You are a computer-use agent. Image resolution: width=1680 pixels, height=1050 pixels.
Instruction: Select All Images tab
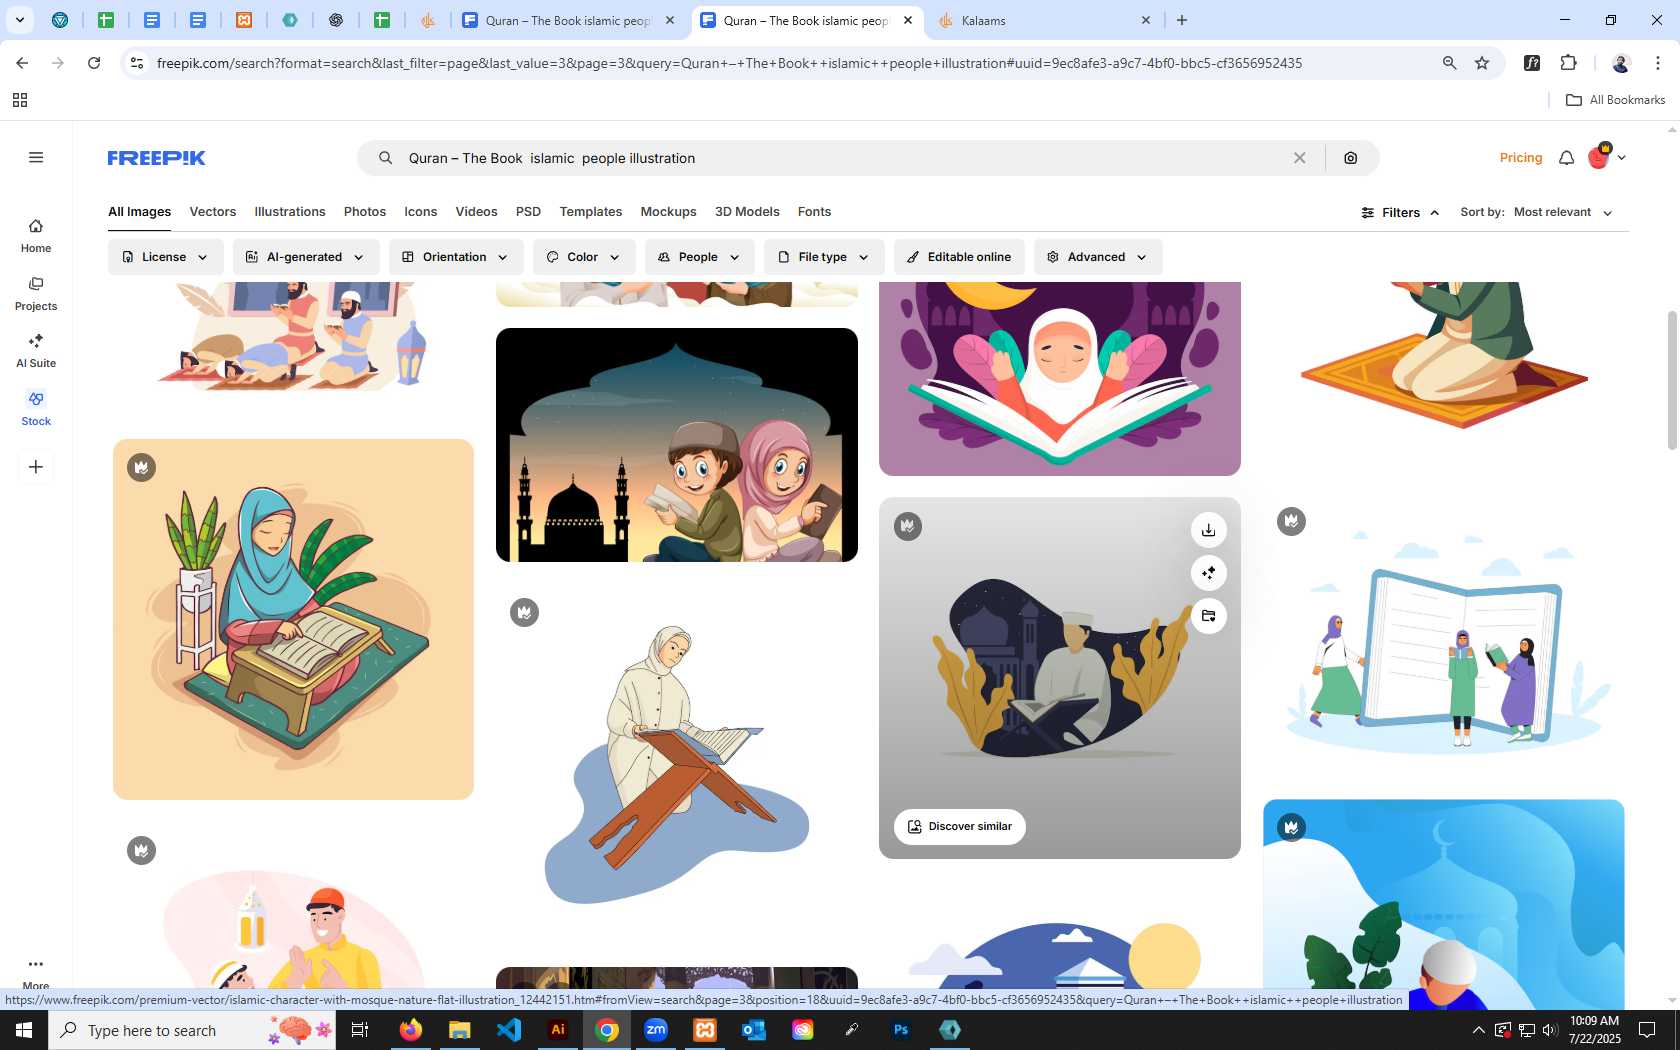(139, 212)
